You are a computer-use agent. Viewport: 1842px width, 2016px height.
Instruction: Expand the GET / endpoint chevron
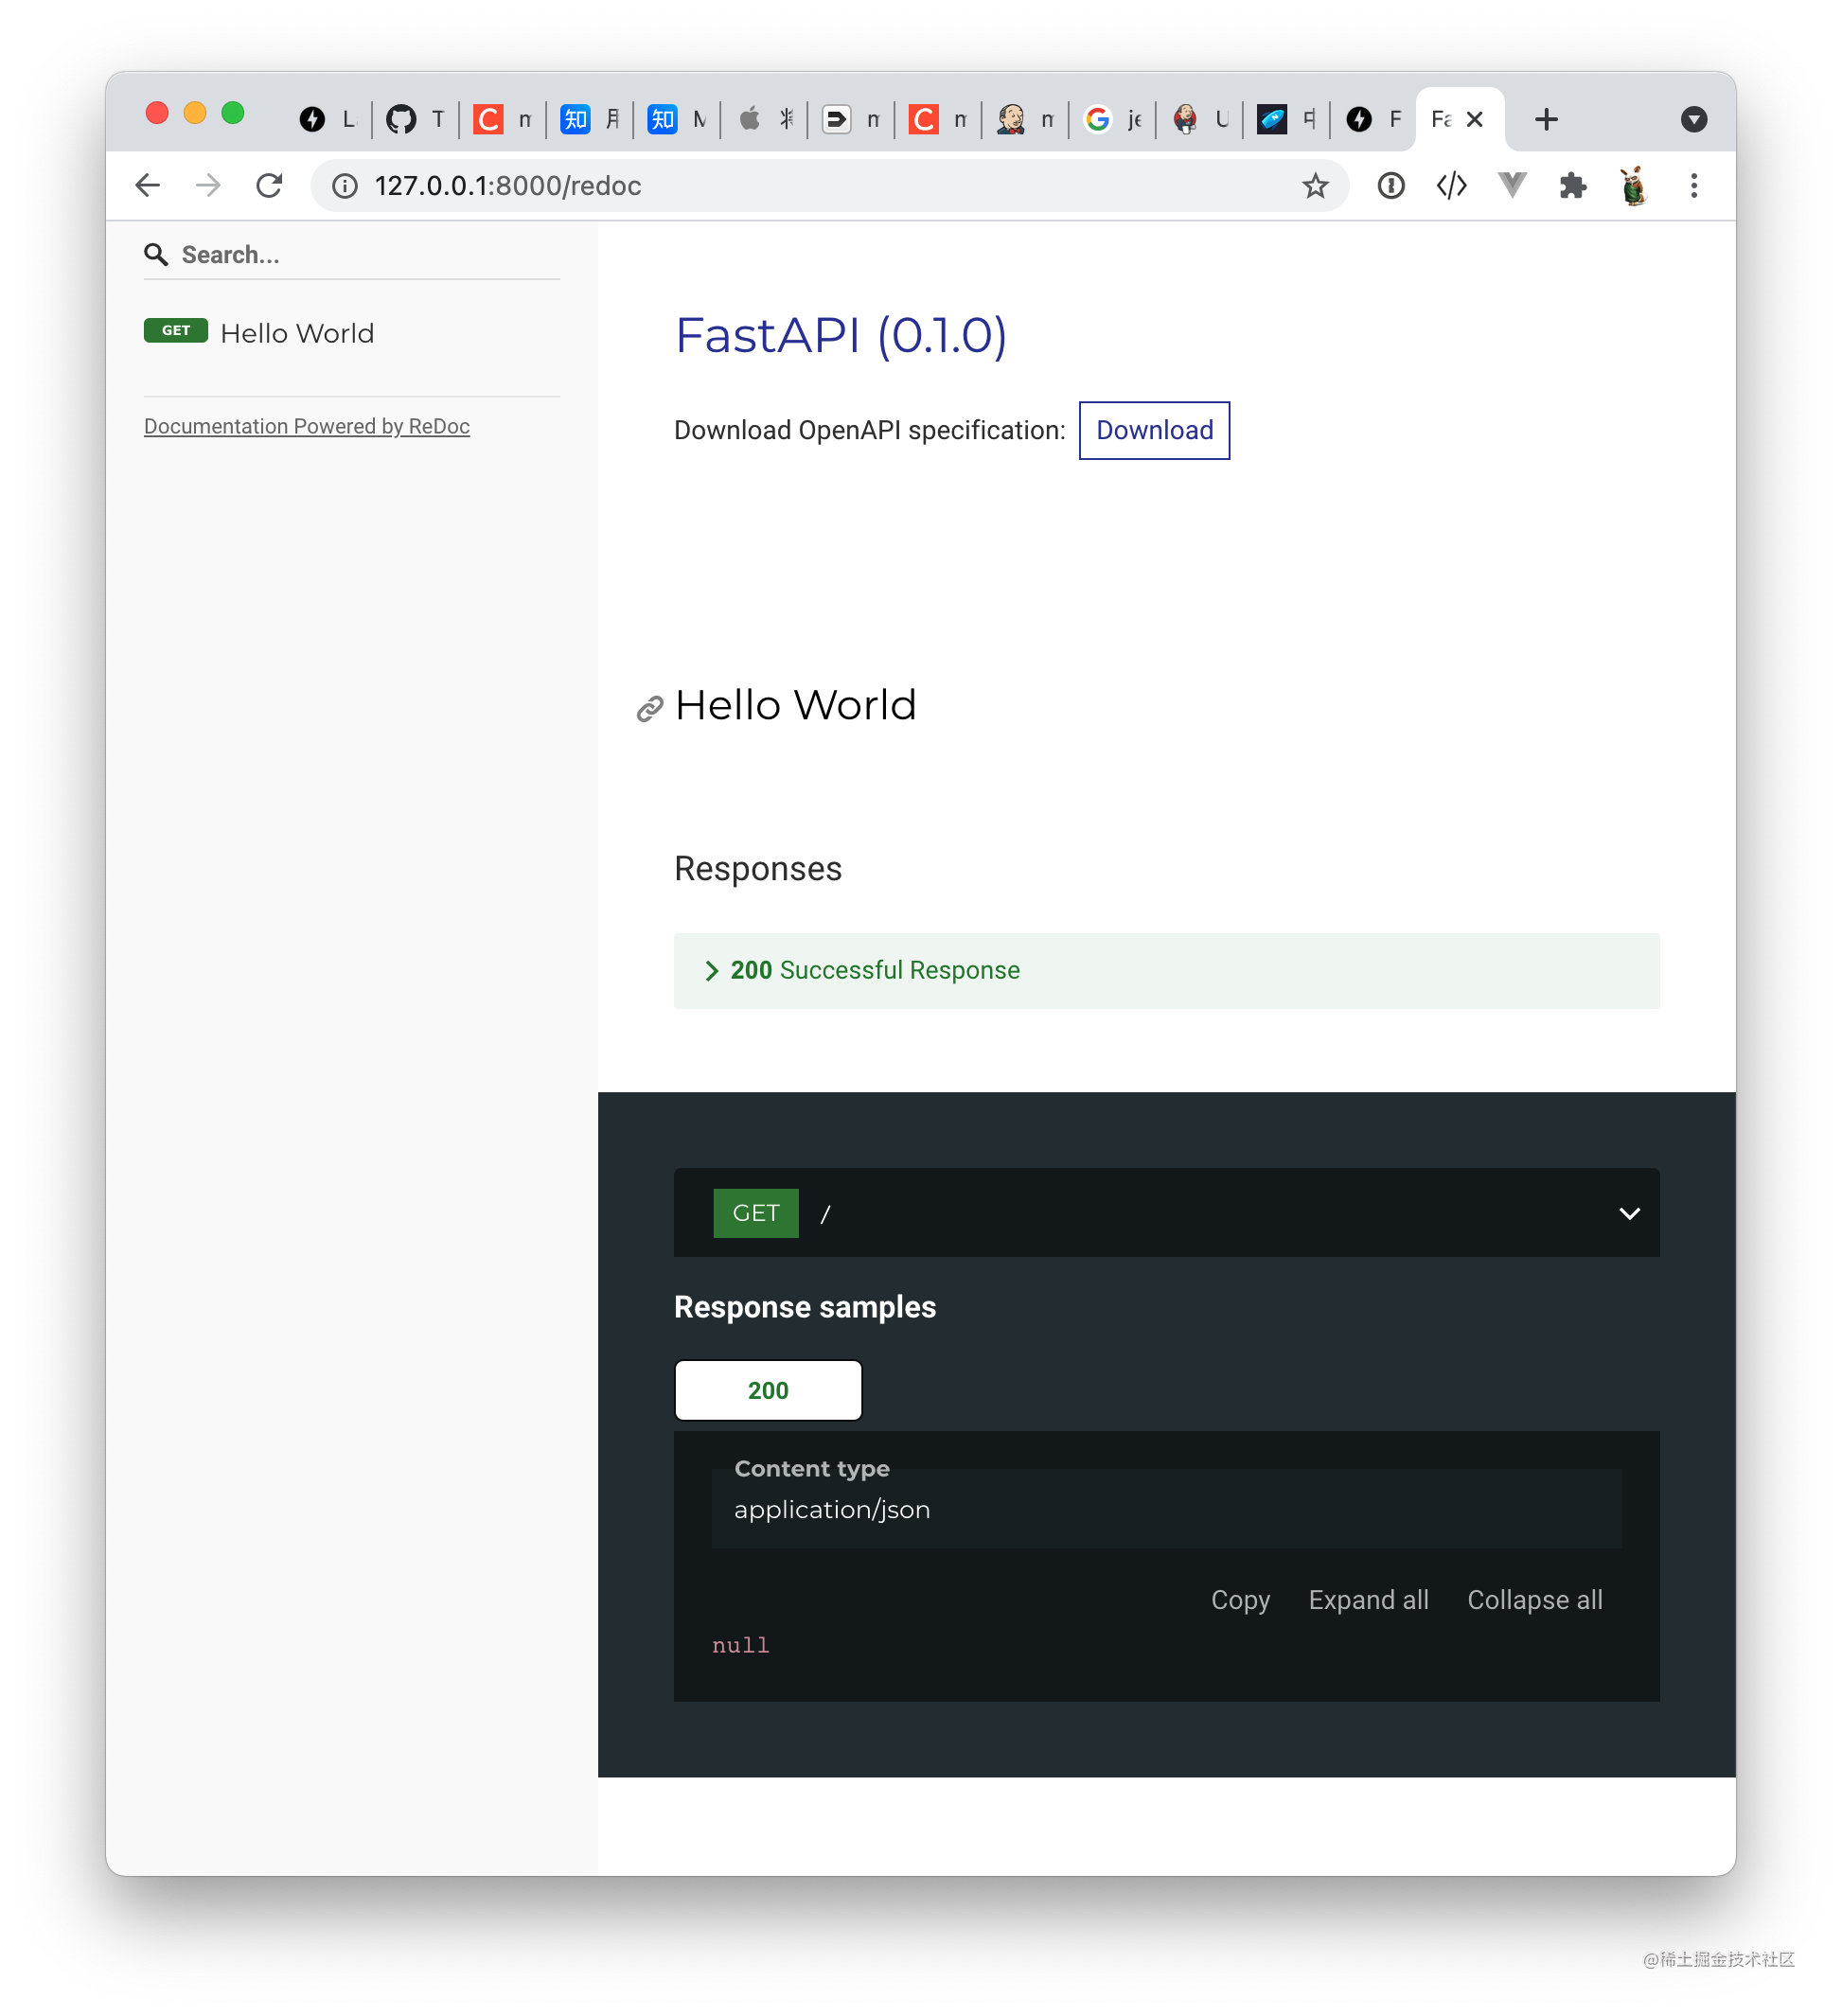[x=1629, y=1213]
